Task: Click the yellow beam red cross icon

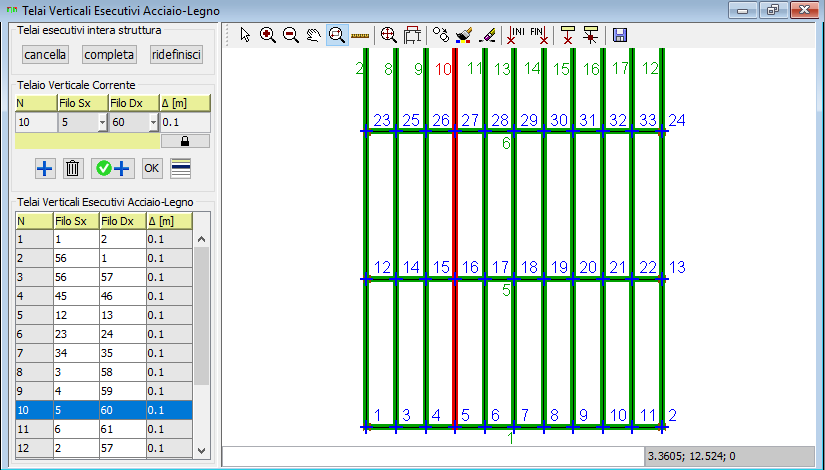Action: coord(567,35)
